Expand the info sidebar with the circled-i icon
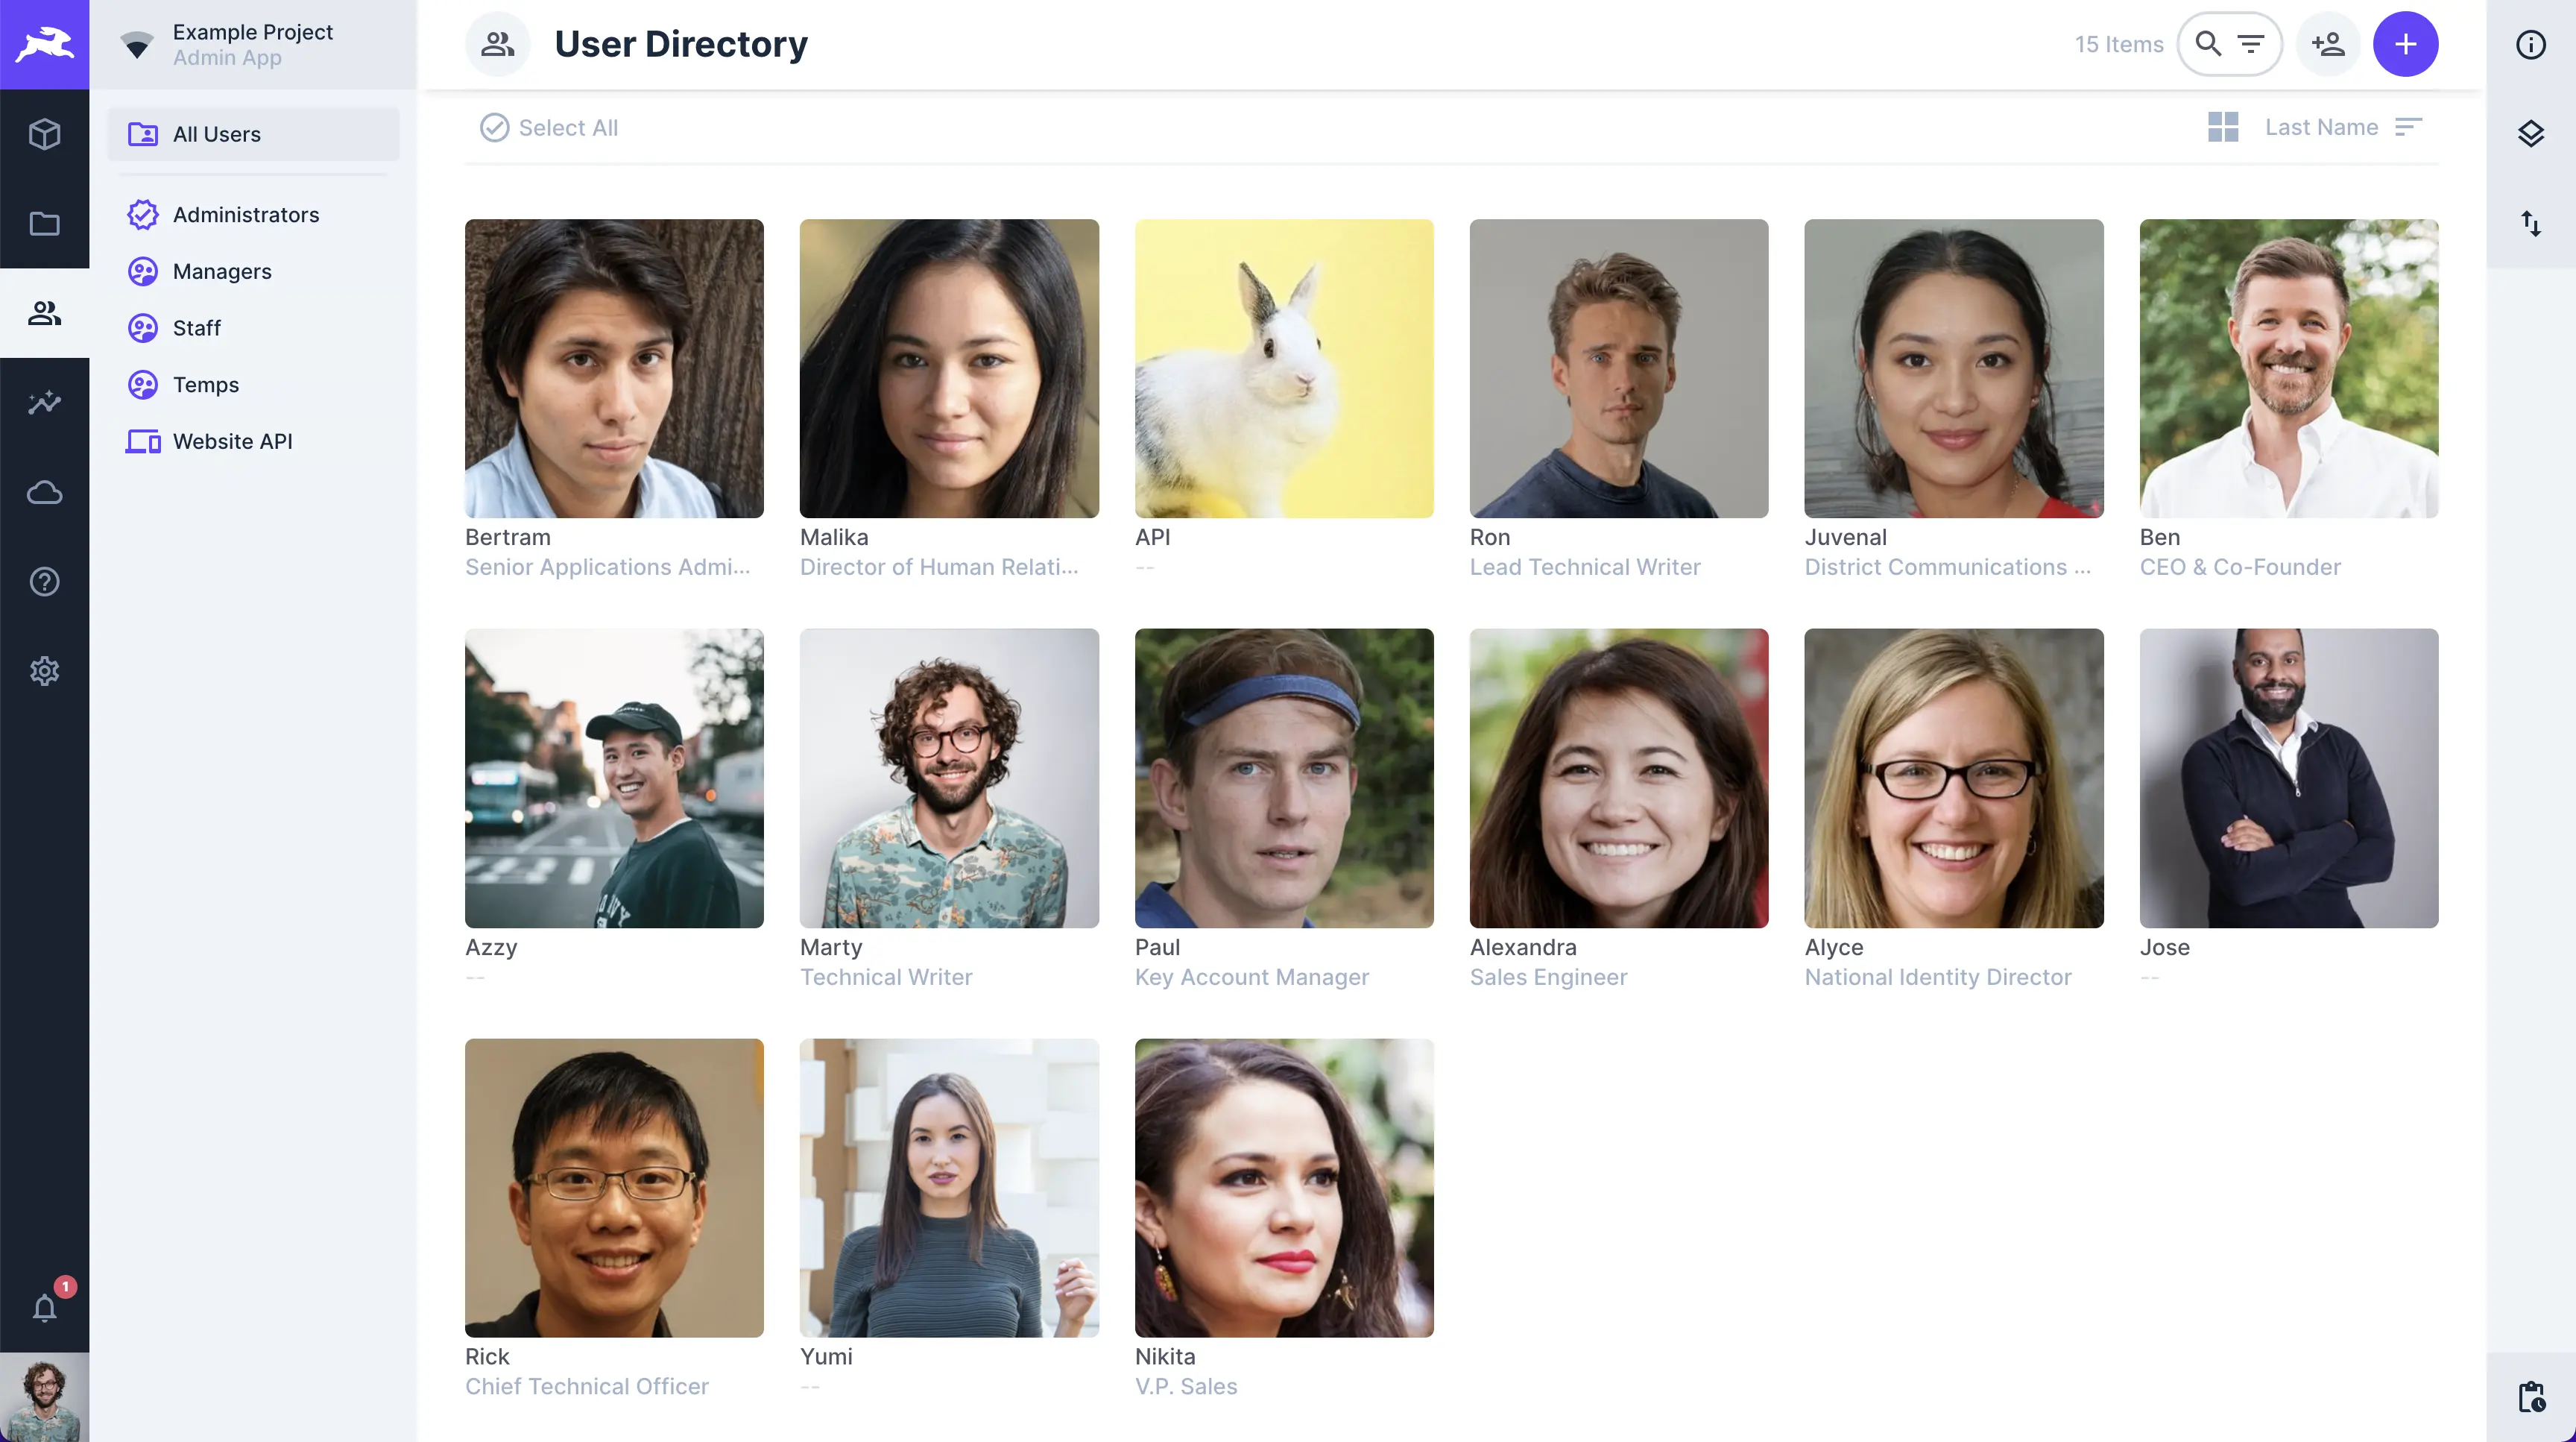The image size is (2576, 1442). [x=2531, y=44]
